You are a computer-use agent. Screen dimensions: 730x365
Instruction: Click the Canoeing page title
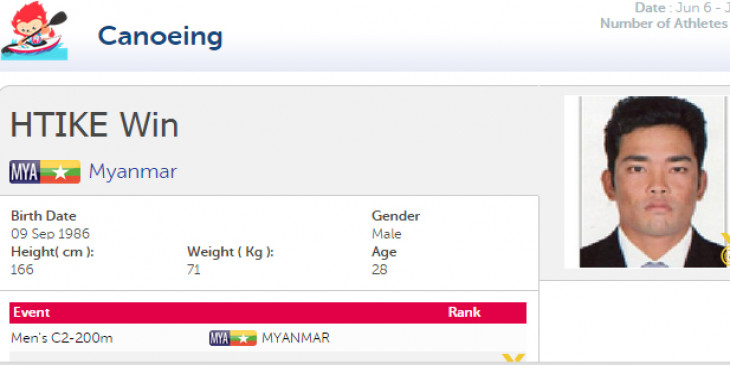pyautogui.click(x=160, y=37)
